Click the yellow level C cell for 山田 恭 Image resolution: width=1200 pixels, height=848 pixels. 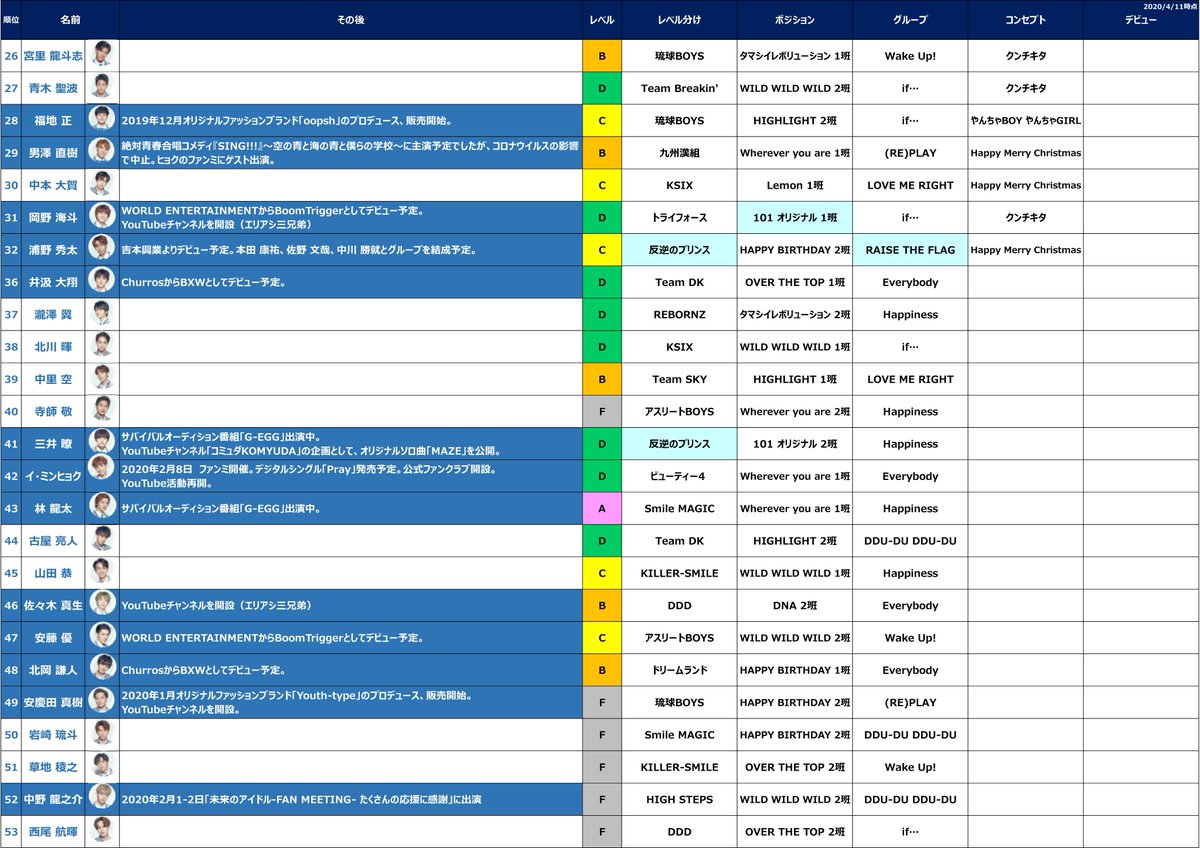(x=602, y=573)
